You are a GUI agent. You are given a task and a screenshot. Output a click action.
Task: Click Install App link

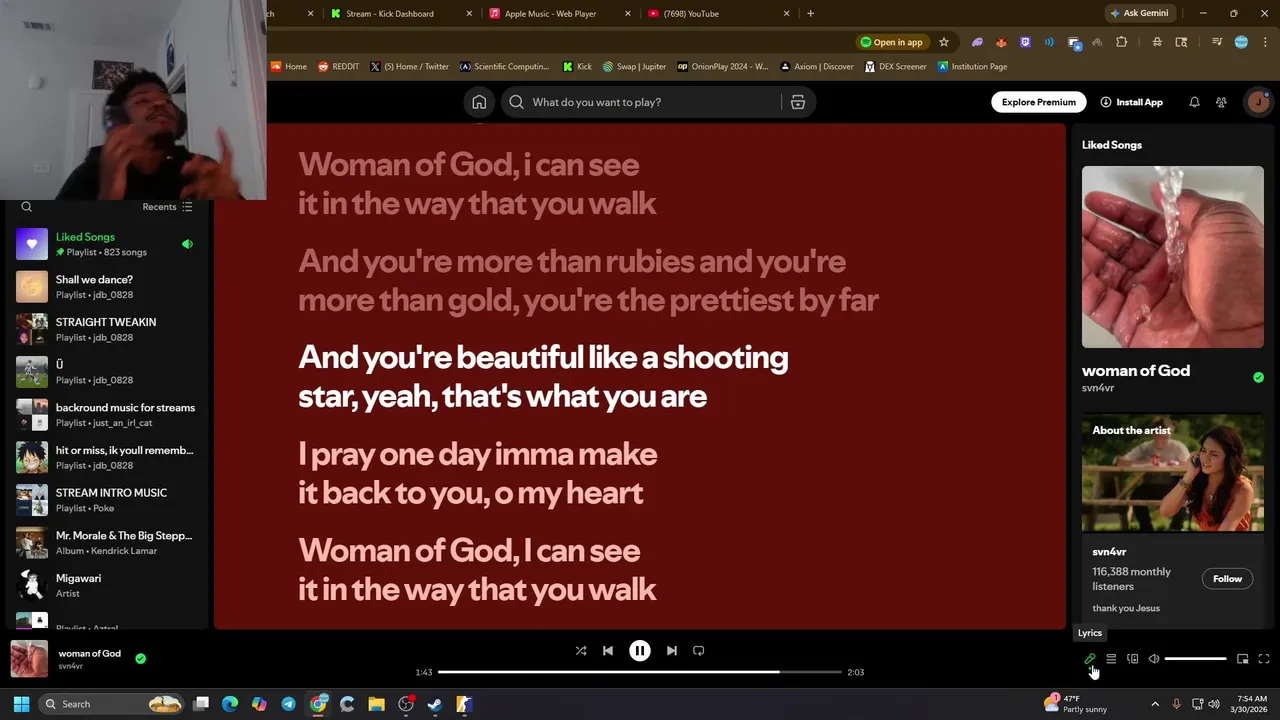[1131, 102]
